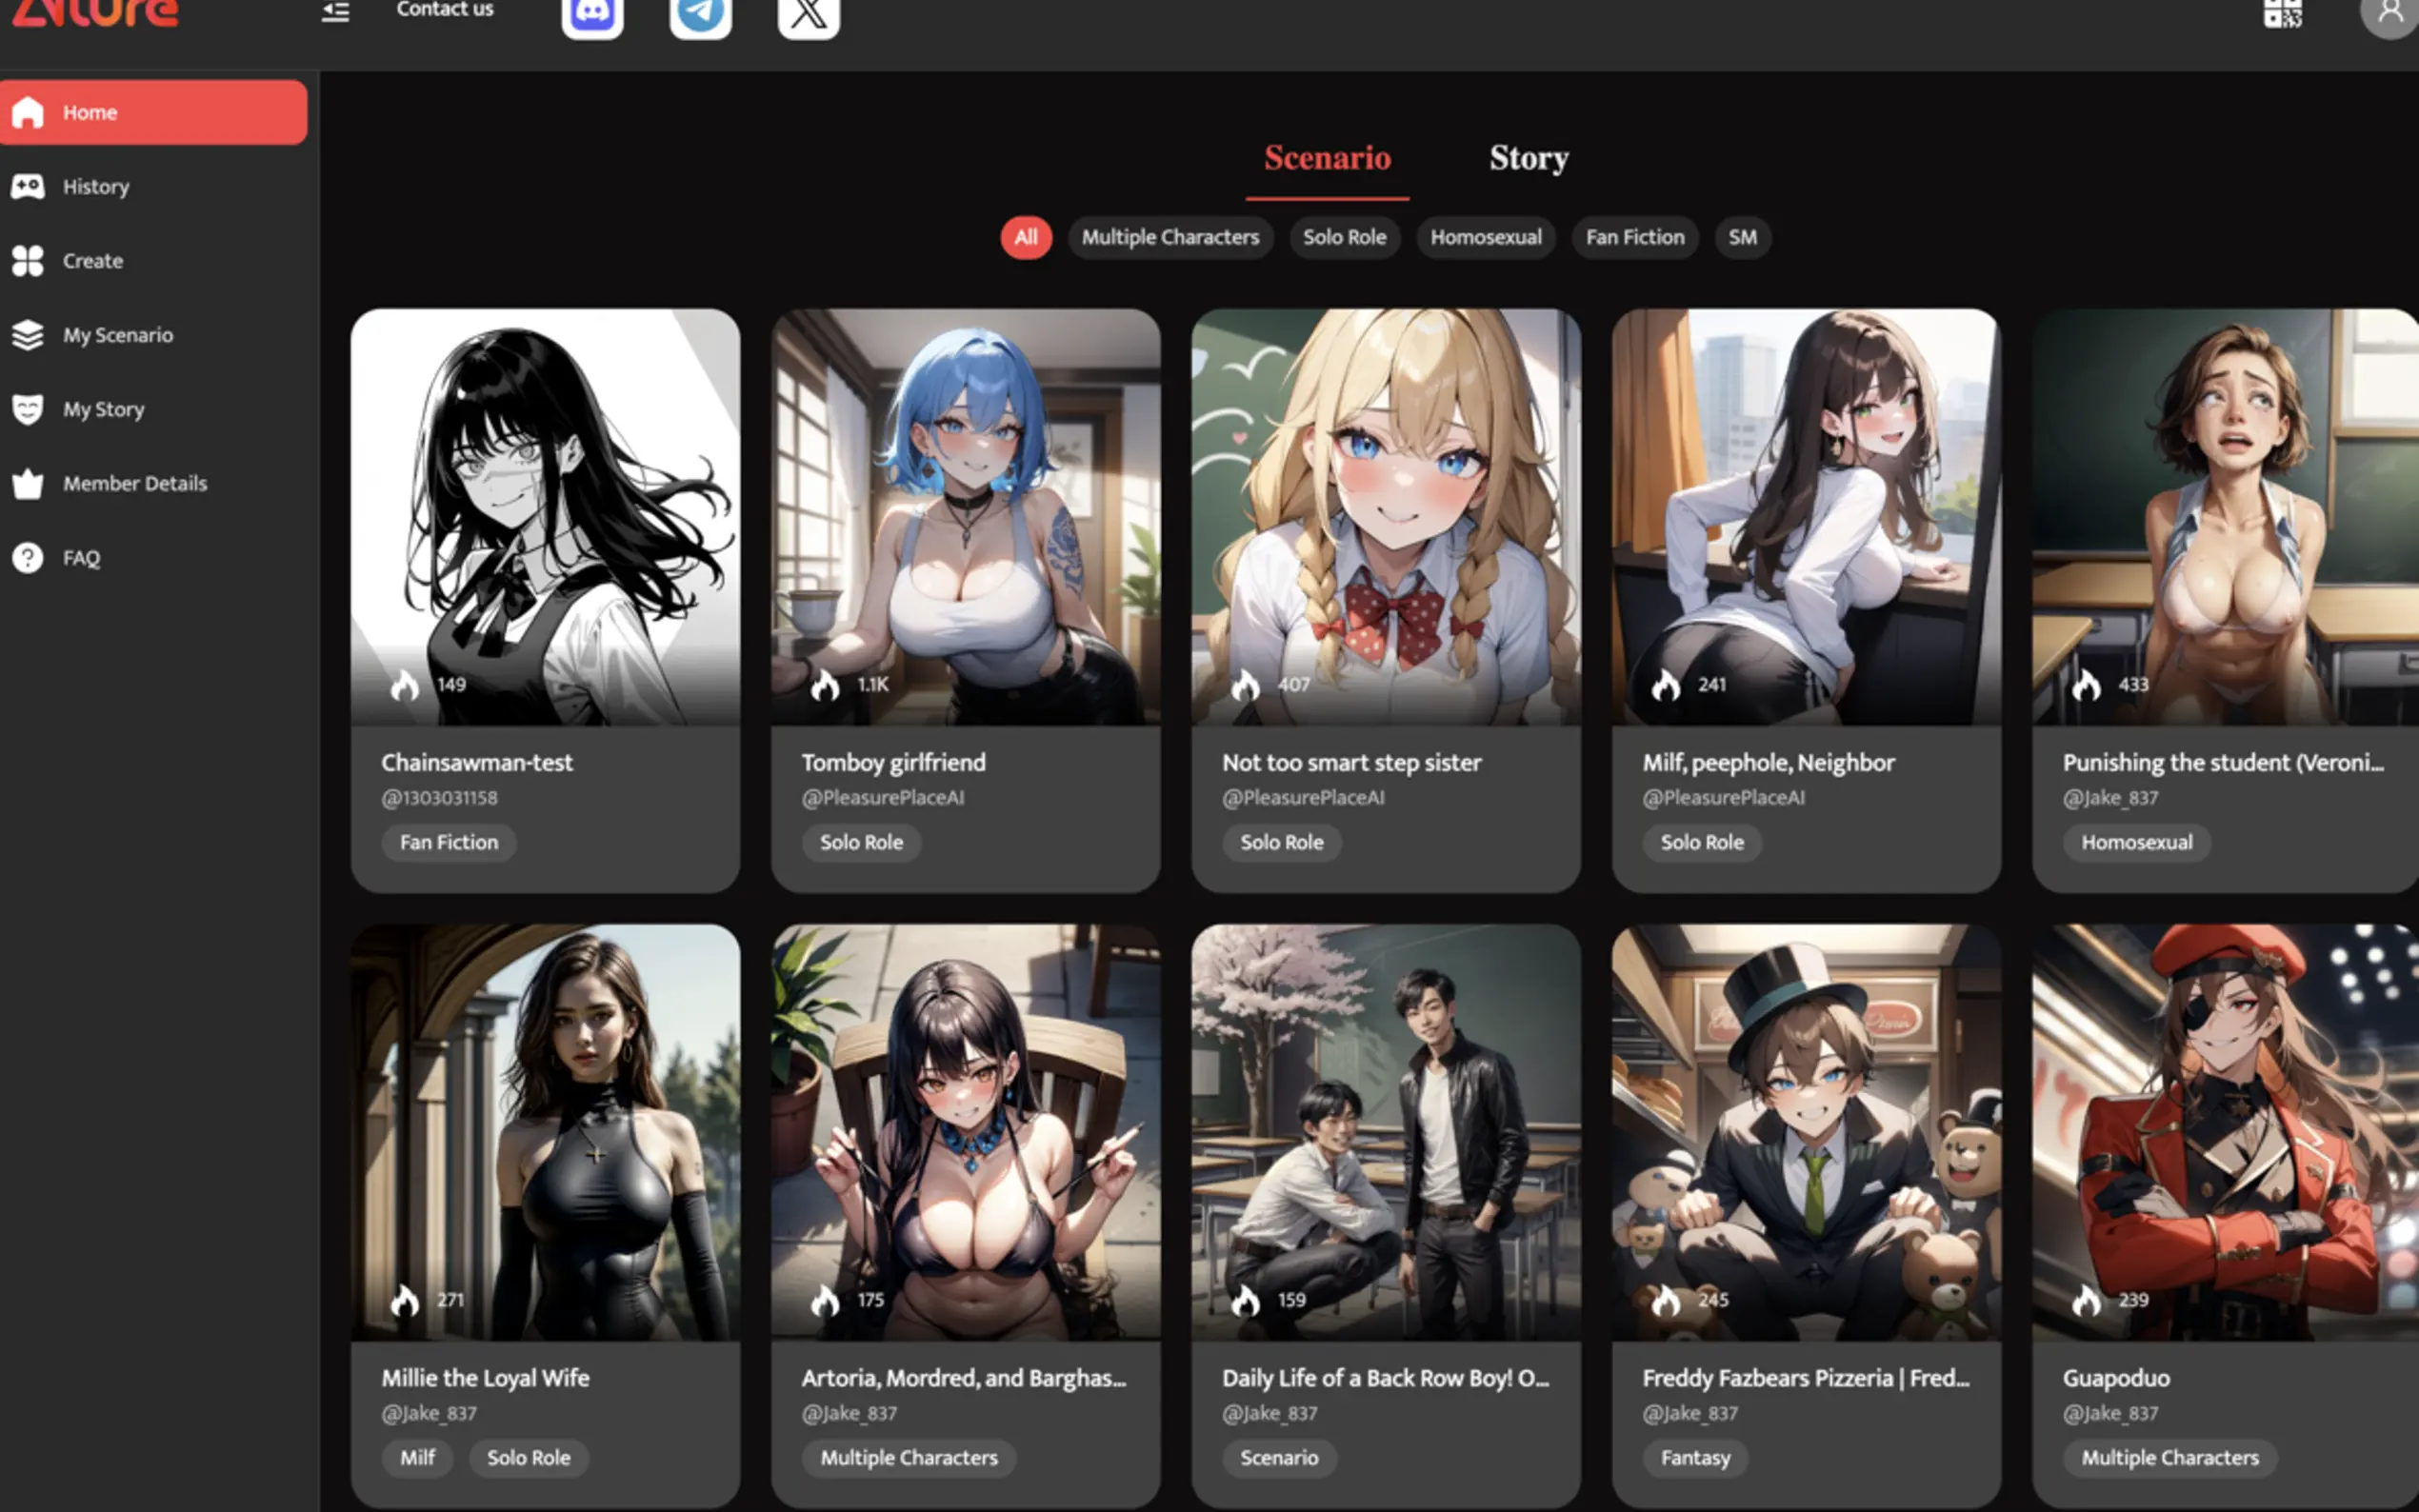Open the Discord icon link

coord(592,14)
